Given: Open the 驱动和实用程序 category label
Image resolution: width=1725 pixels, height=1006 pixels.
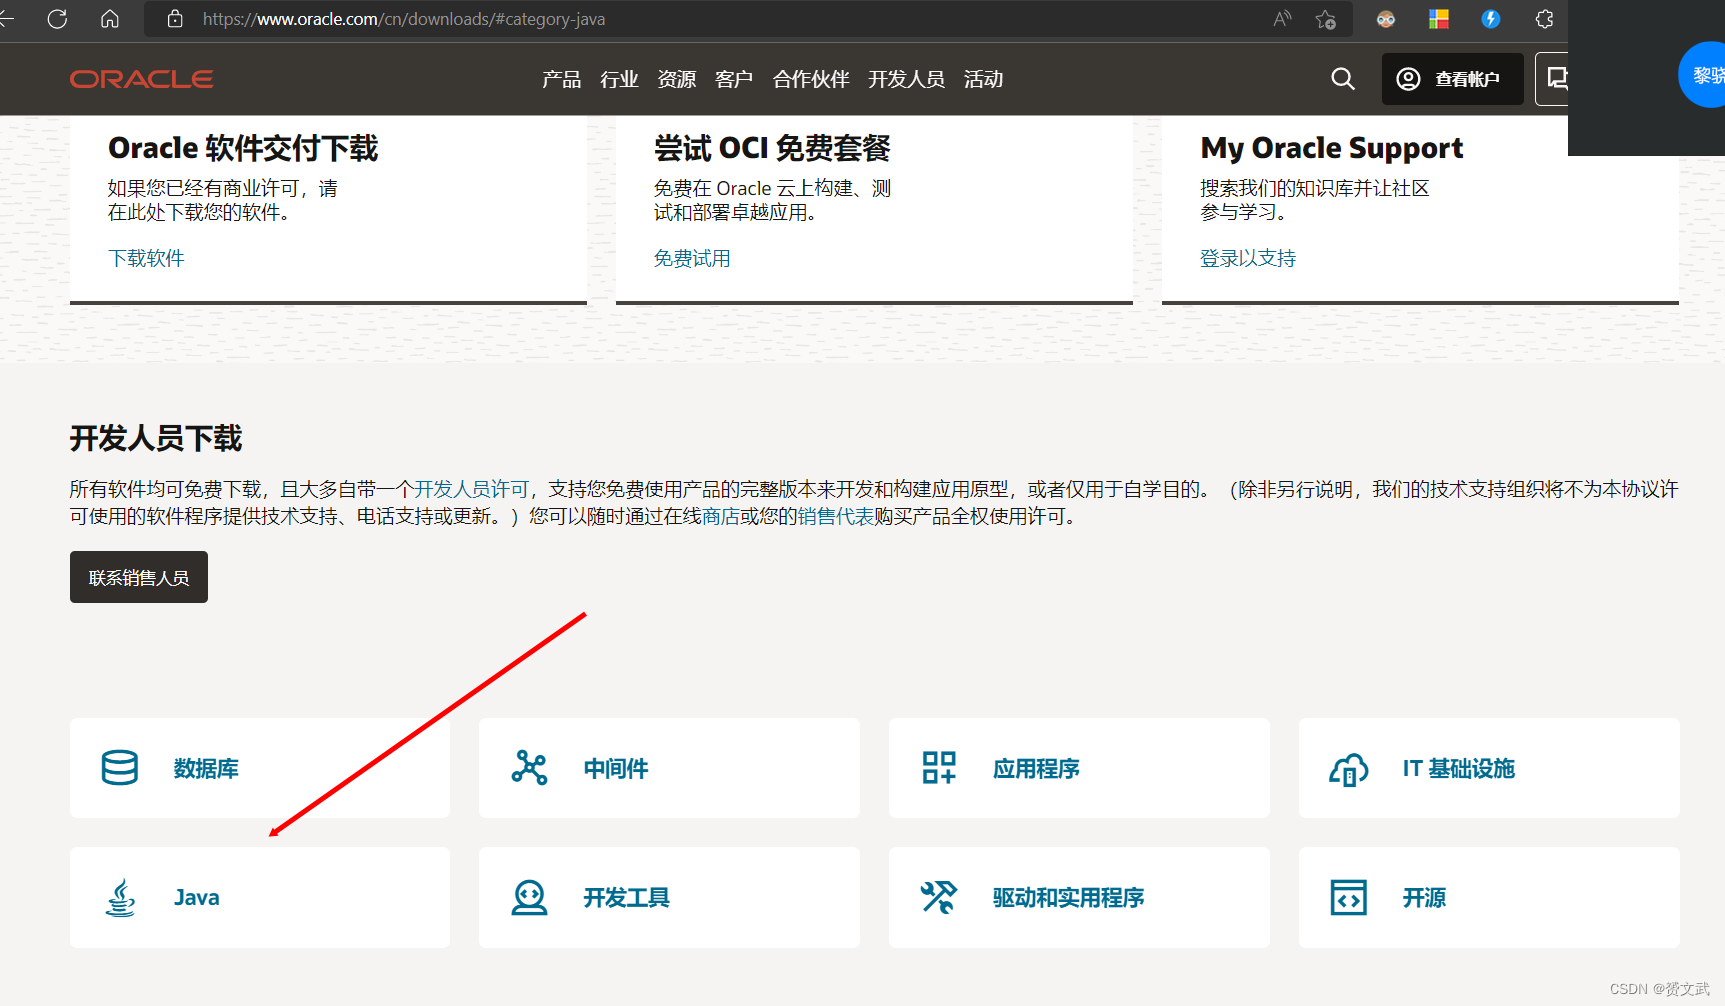Looking at the screenshot, I should 1068,898.
